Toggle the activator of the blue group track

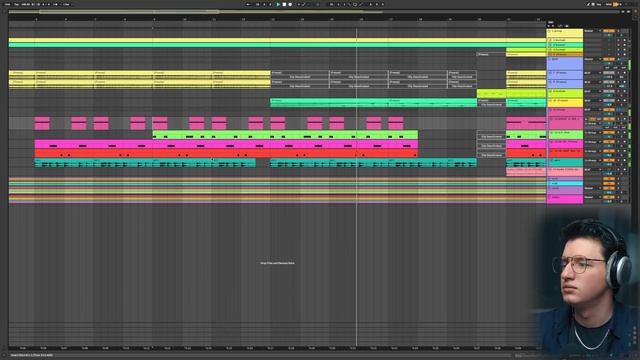click(609, 59)
